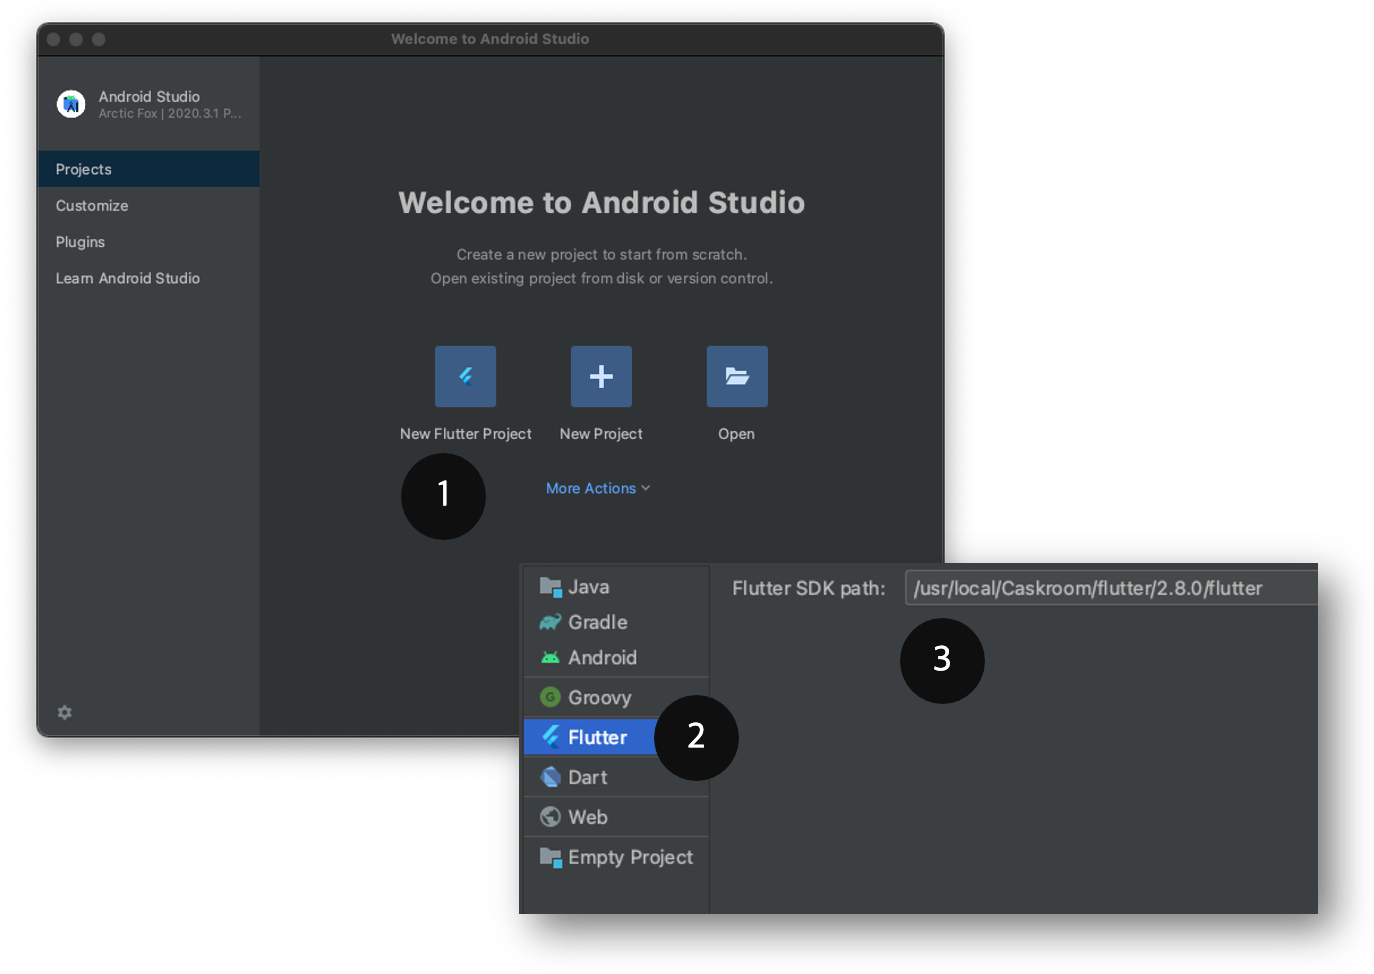This screenshot has height=974, width=1374.
Task: Click the Flutter SDK path label
Action: [809, 588]
